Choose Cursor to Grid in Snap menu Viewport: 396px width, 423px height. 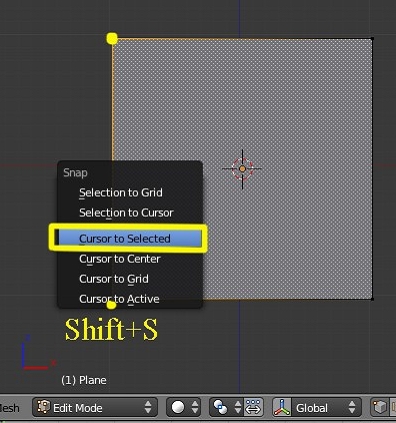tap(130, 279)
